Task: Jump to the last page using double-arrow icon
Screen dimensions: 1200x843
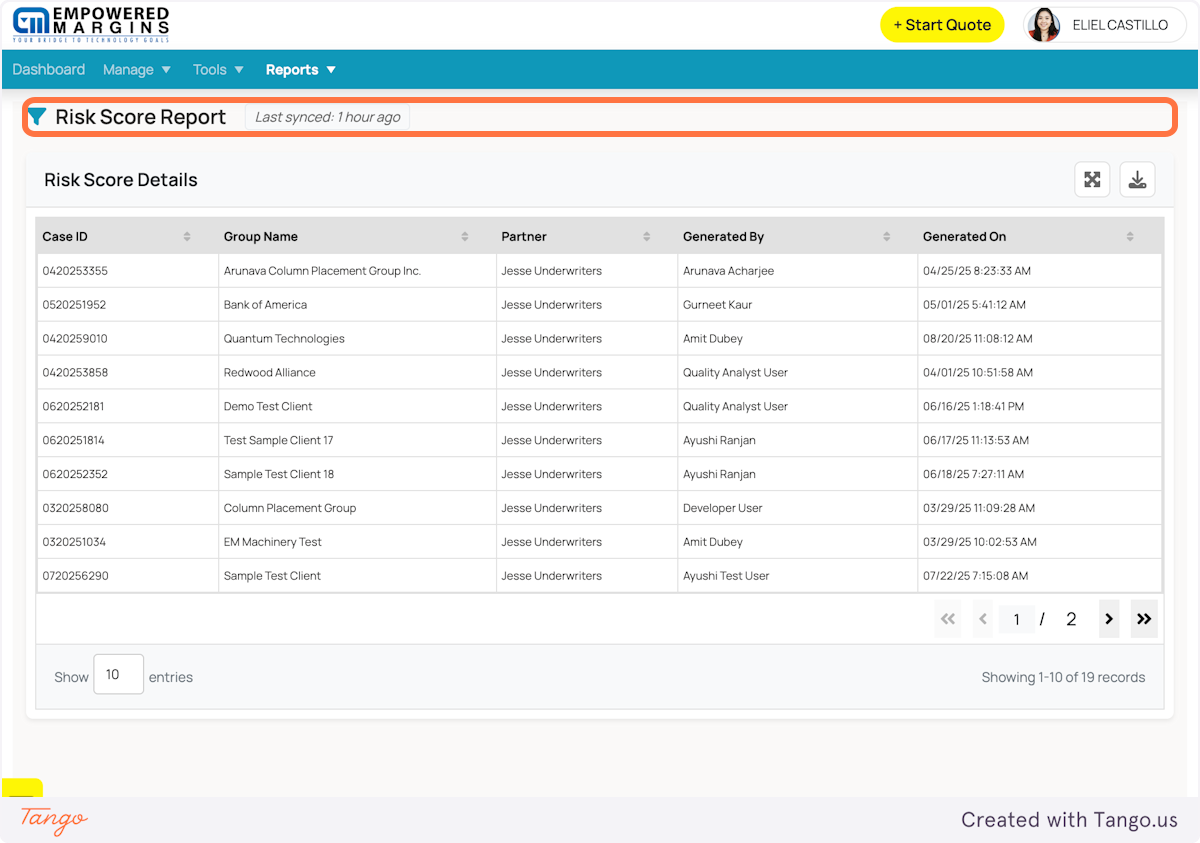Action: (1144, 618)
